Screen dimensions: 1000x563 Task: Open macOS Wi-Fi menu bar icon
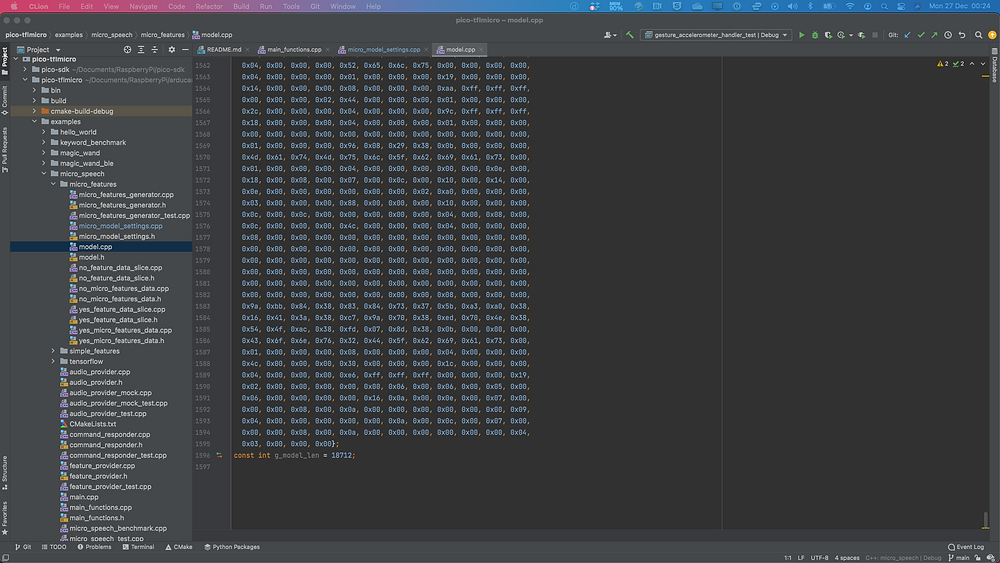tap(849, 6)
